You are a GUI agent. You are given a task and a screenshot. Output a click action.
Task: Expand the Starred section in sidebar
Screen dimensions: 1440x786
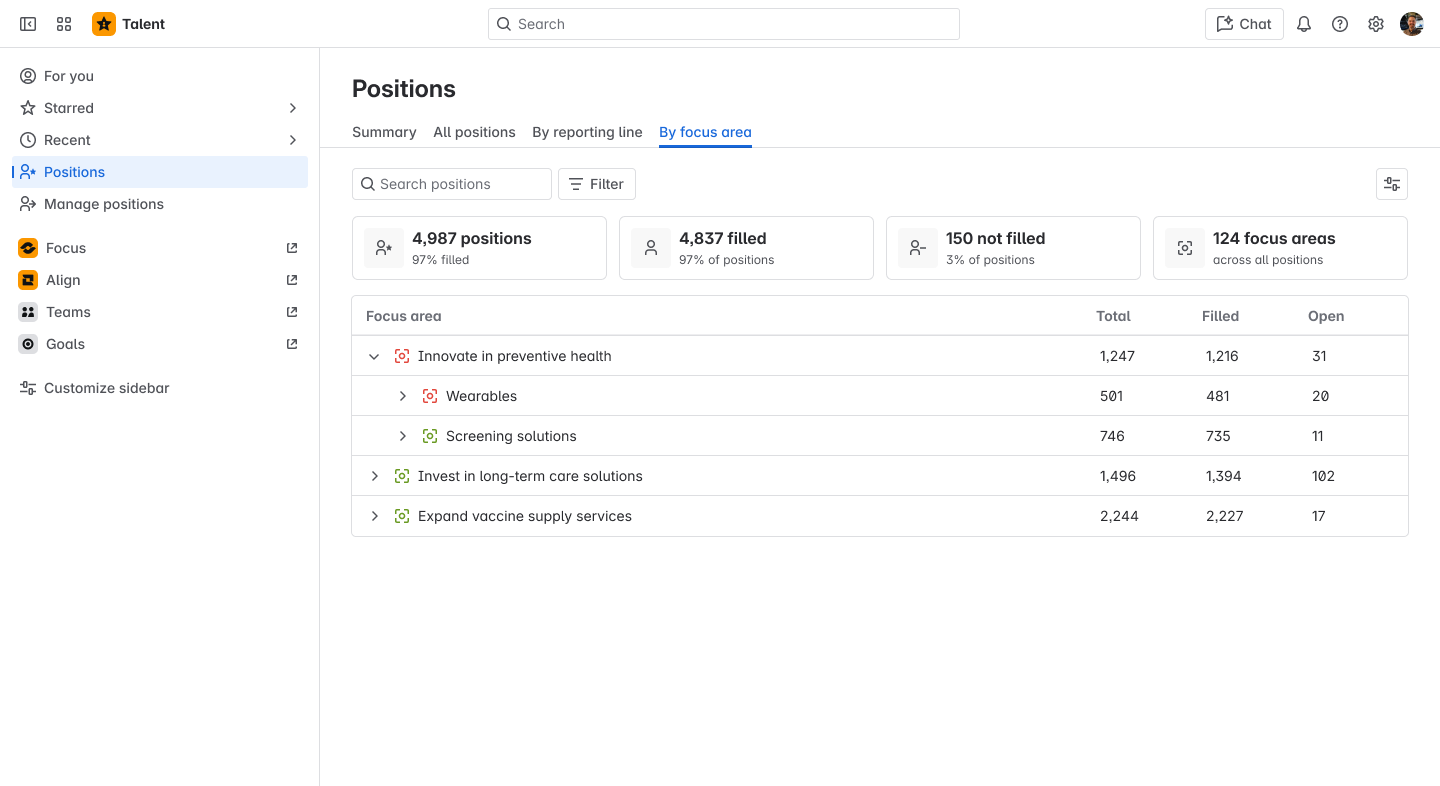pyautogui.click(x=293, y=108)
